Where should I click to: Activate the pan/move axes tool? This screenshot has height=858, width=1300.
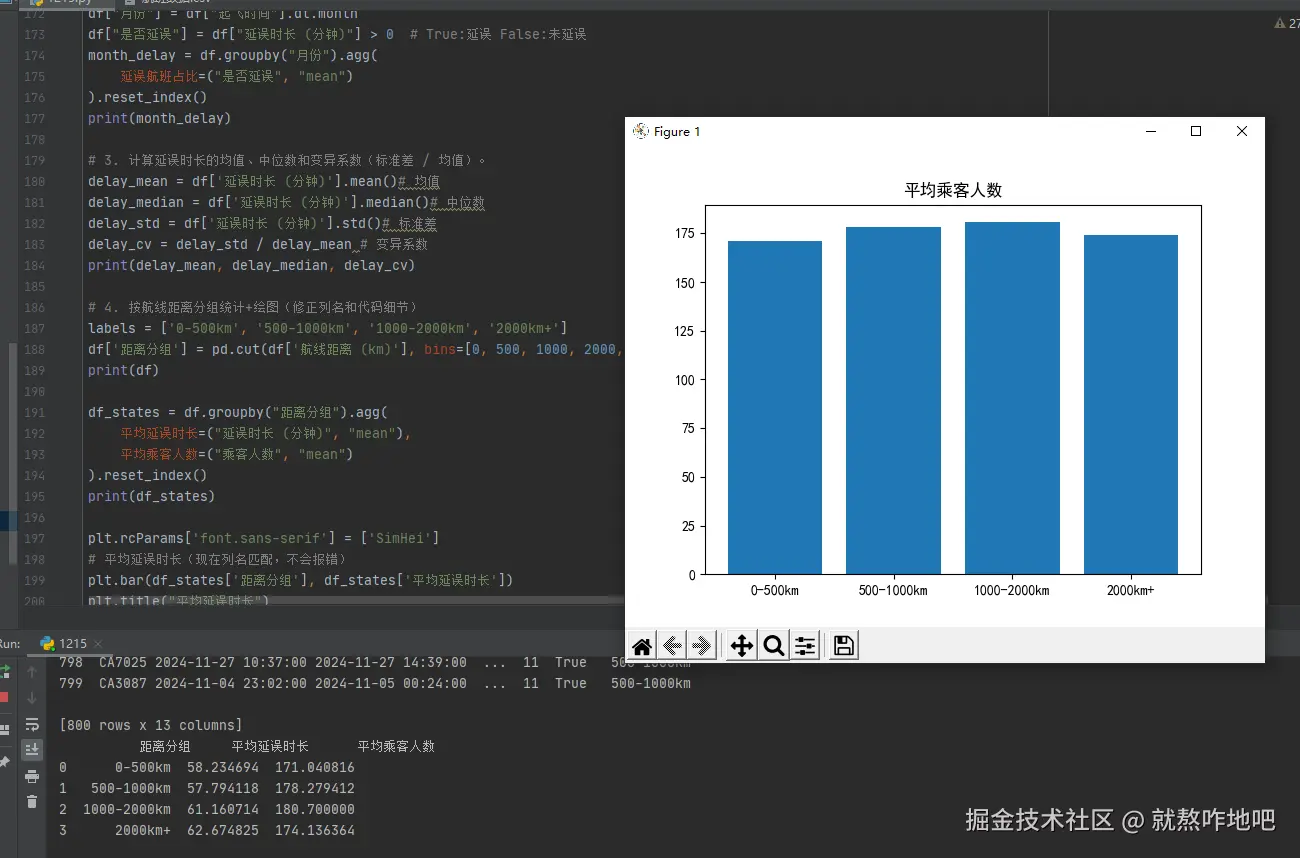pyautogui.click(x=741, y=646)
